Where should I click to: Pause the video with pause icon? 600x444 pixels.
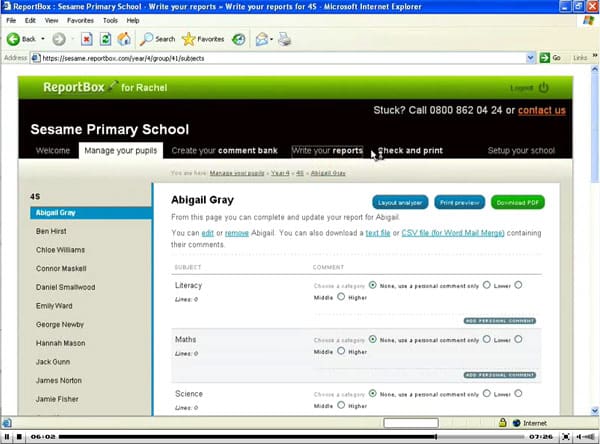(x=7, y=436)
